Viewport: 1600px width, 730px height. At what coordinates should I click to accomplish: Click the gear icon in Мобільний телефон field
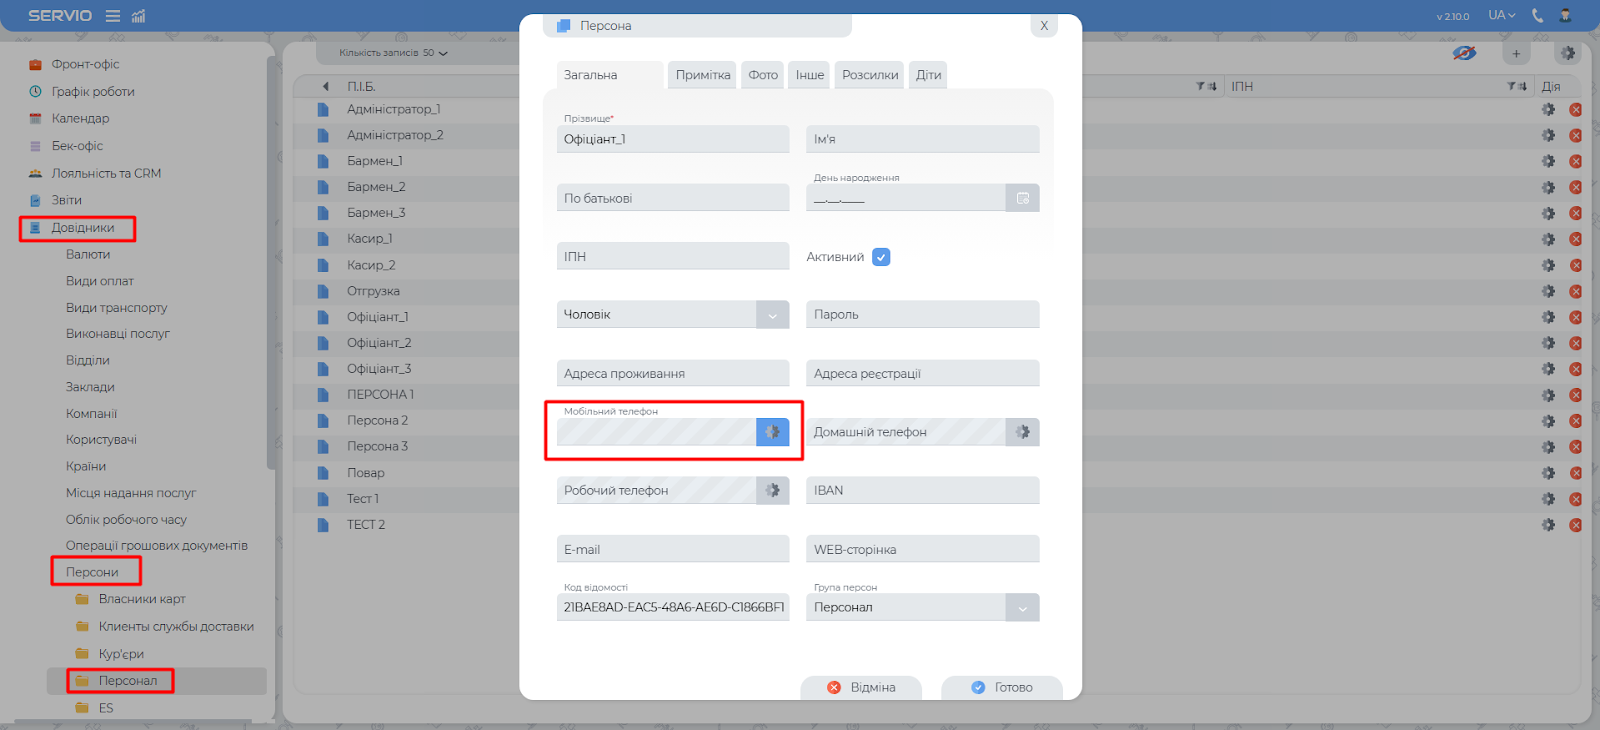pos(772,432)
